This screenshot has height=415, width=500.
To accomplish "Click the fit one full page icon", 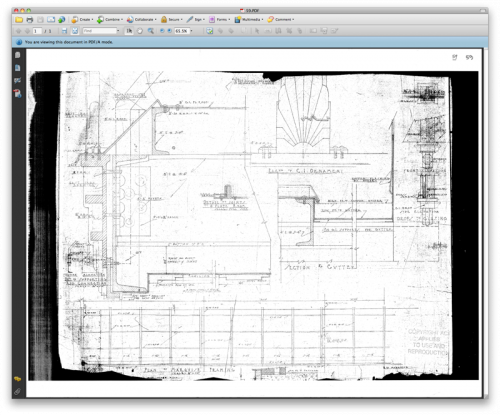I will tap(75, 31).
